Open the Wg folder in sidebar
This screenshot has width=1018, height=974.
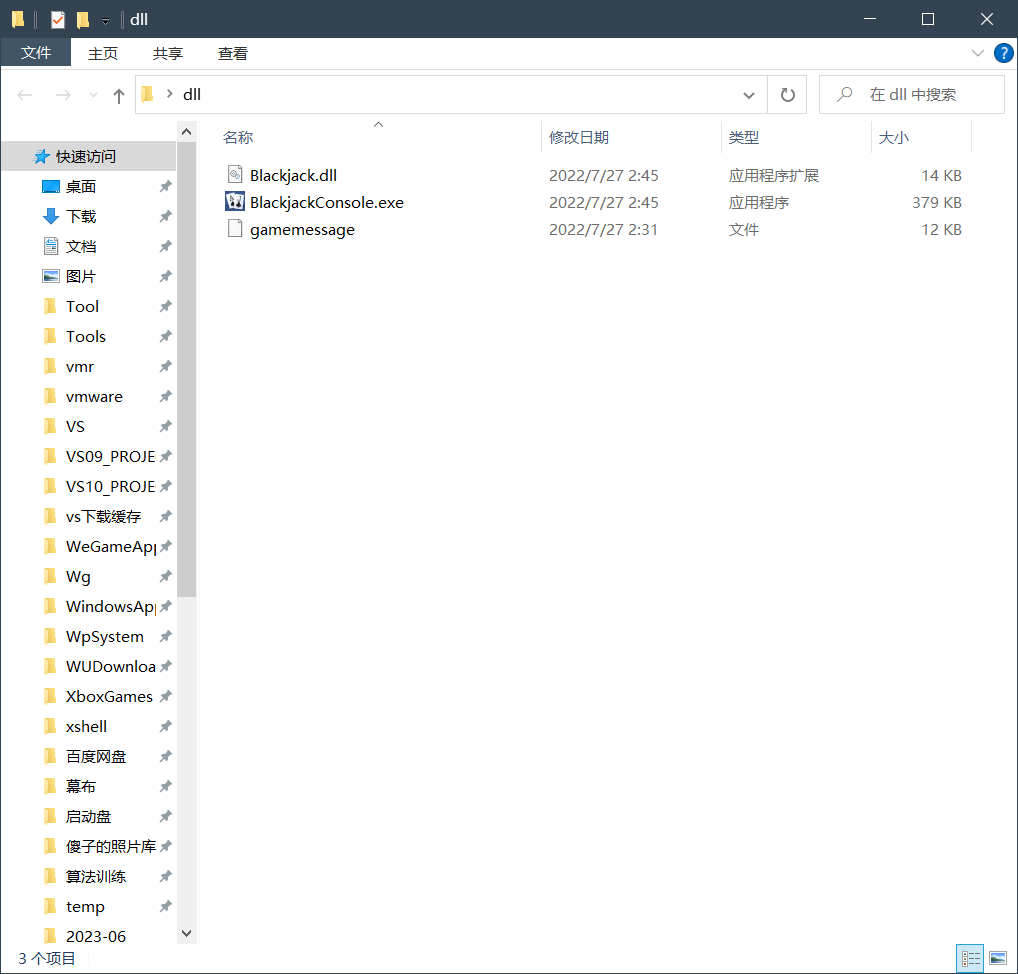point(78,576)
